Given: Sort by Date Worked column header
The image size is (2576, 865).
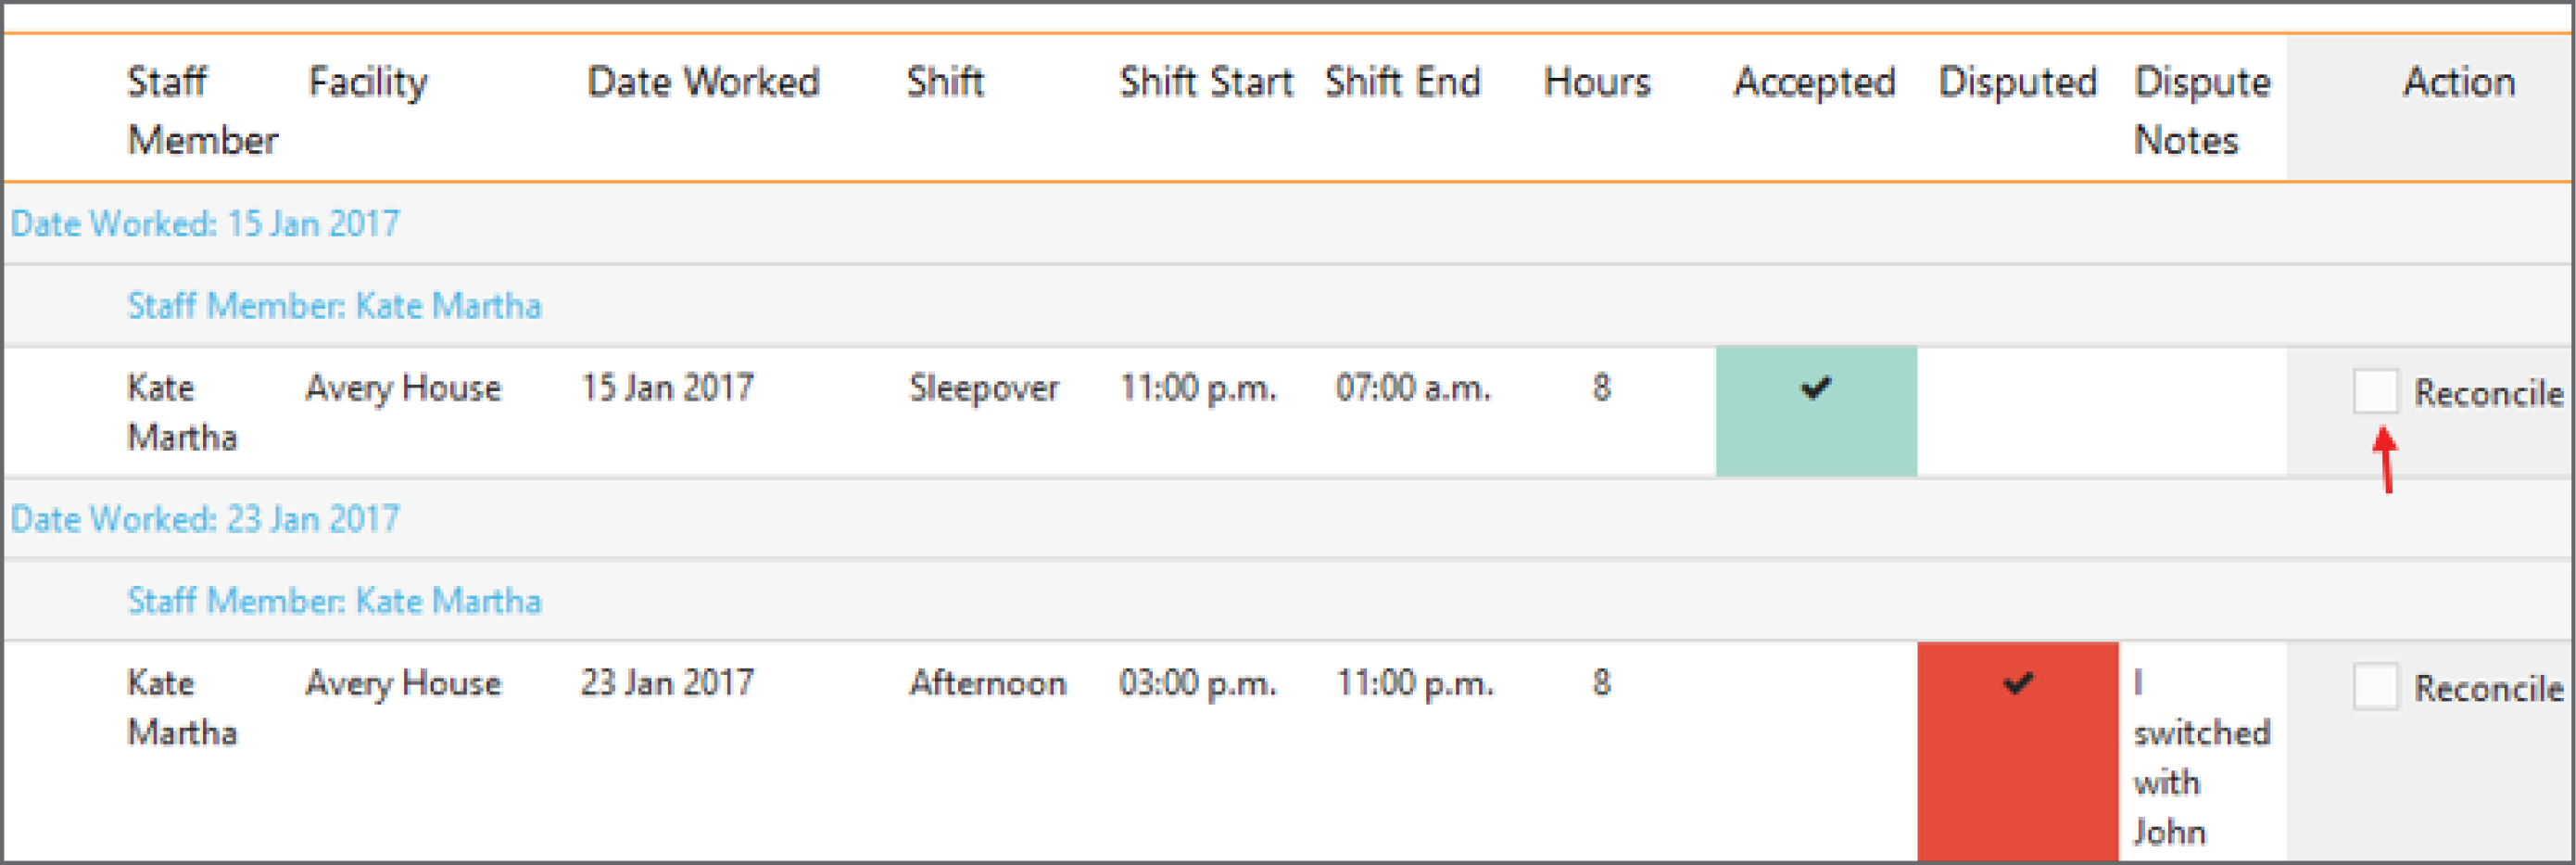Looking at the screenshot, I should [x=703, y=82].
